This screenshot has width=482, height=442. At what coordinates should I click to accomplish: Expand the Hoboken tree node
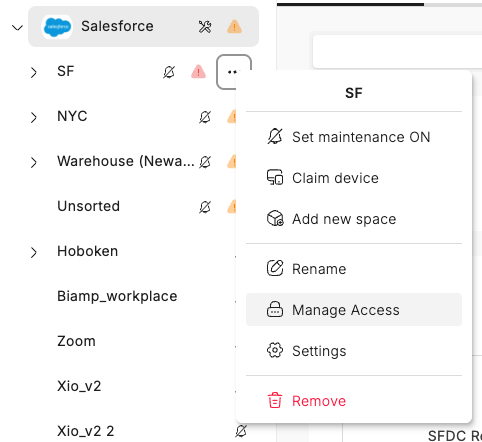(x=33, y=252)
